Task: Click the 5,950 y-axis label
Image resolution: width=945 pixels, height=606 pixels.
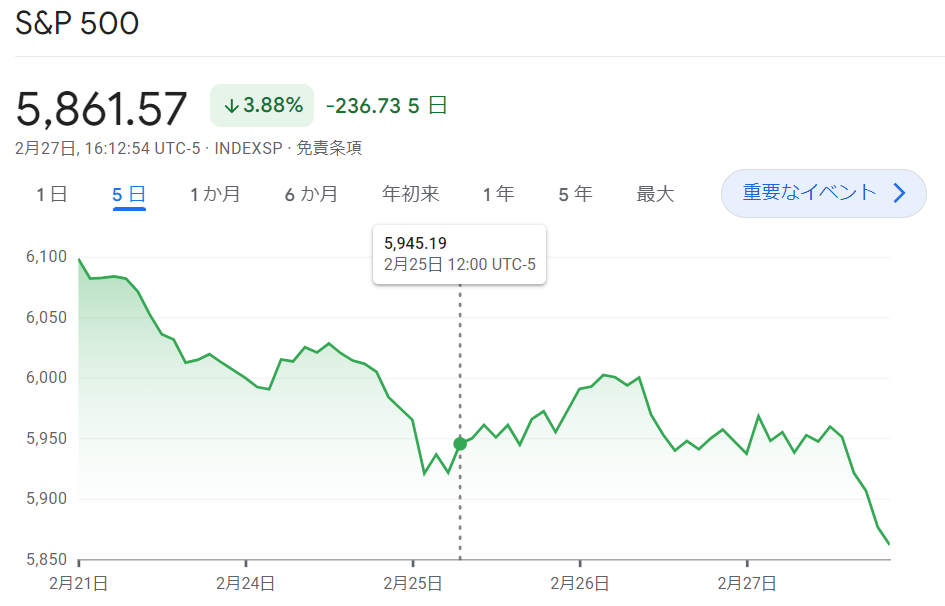Action: coord(46,439)
